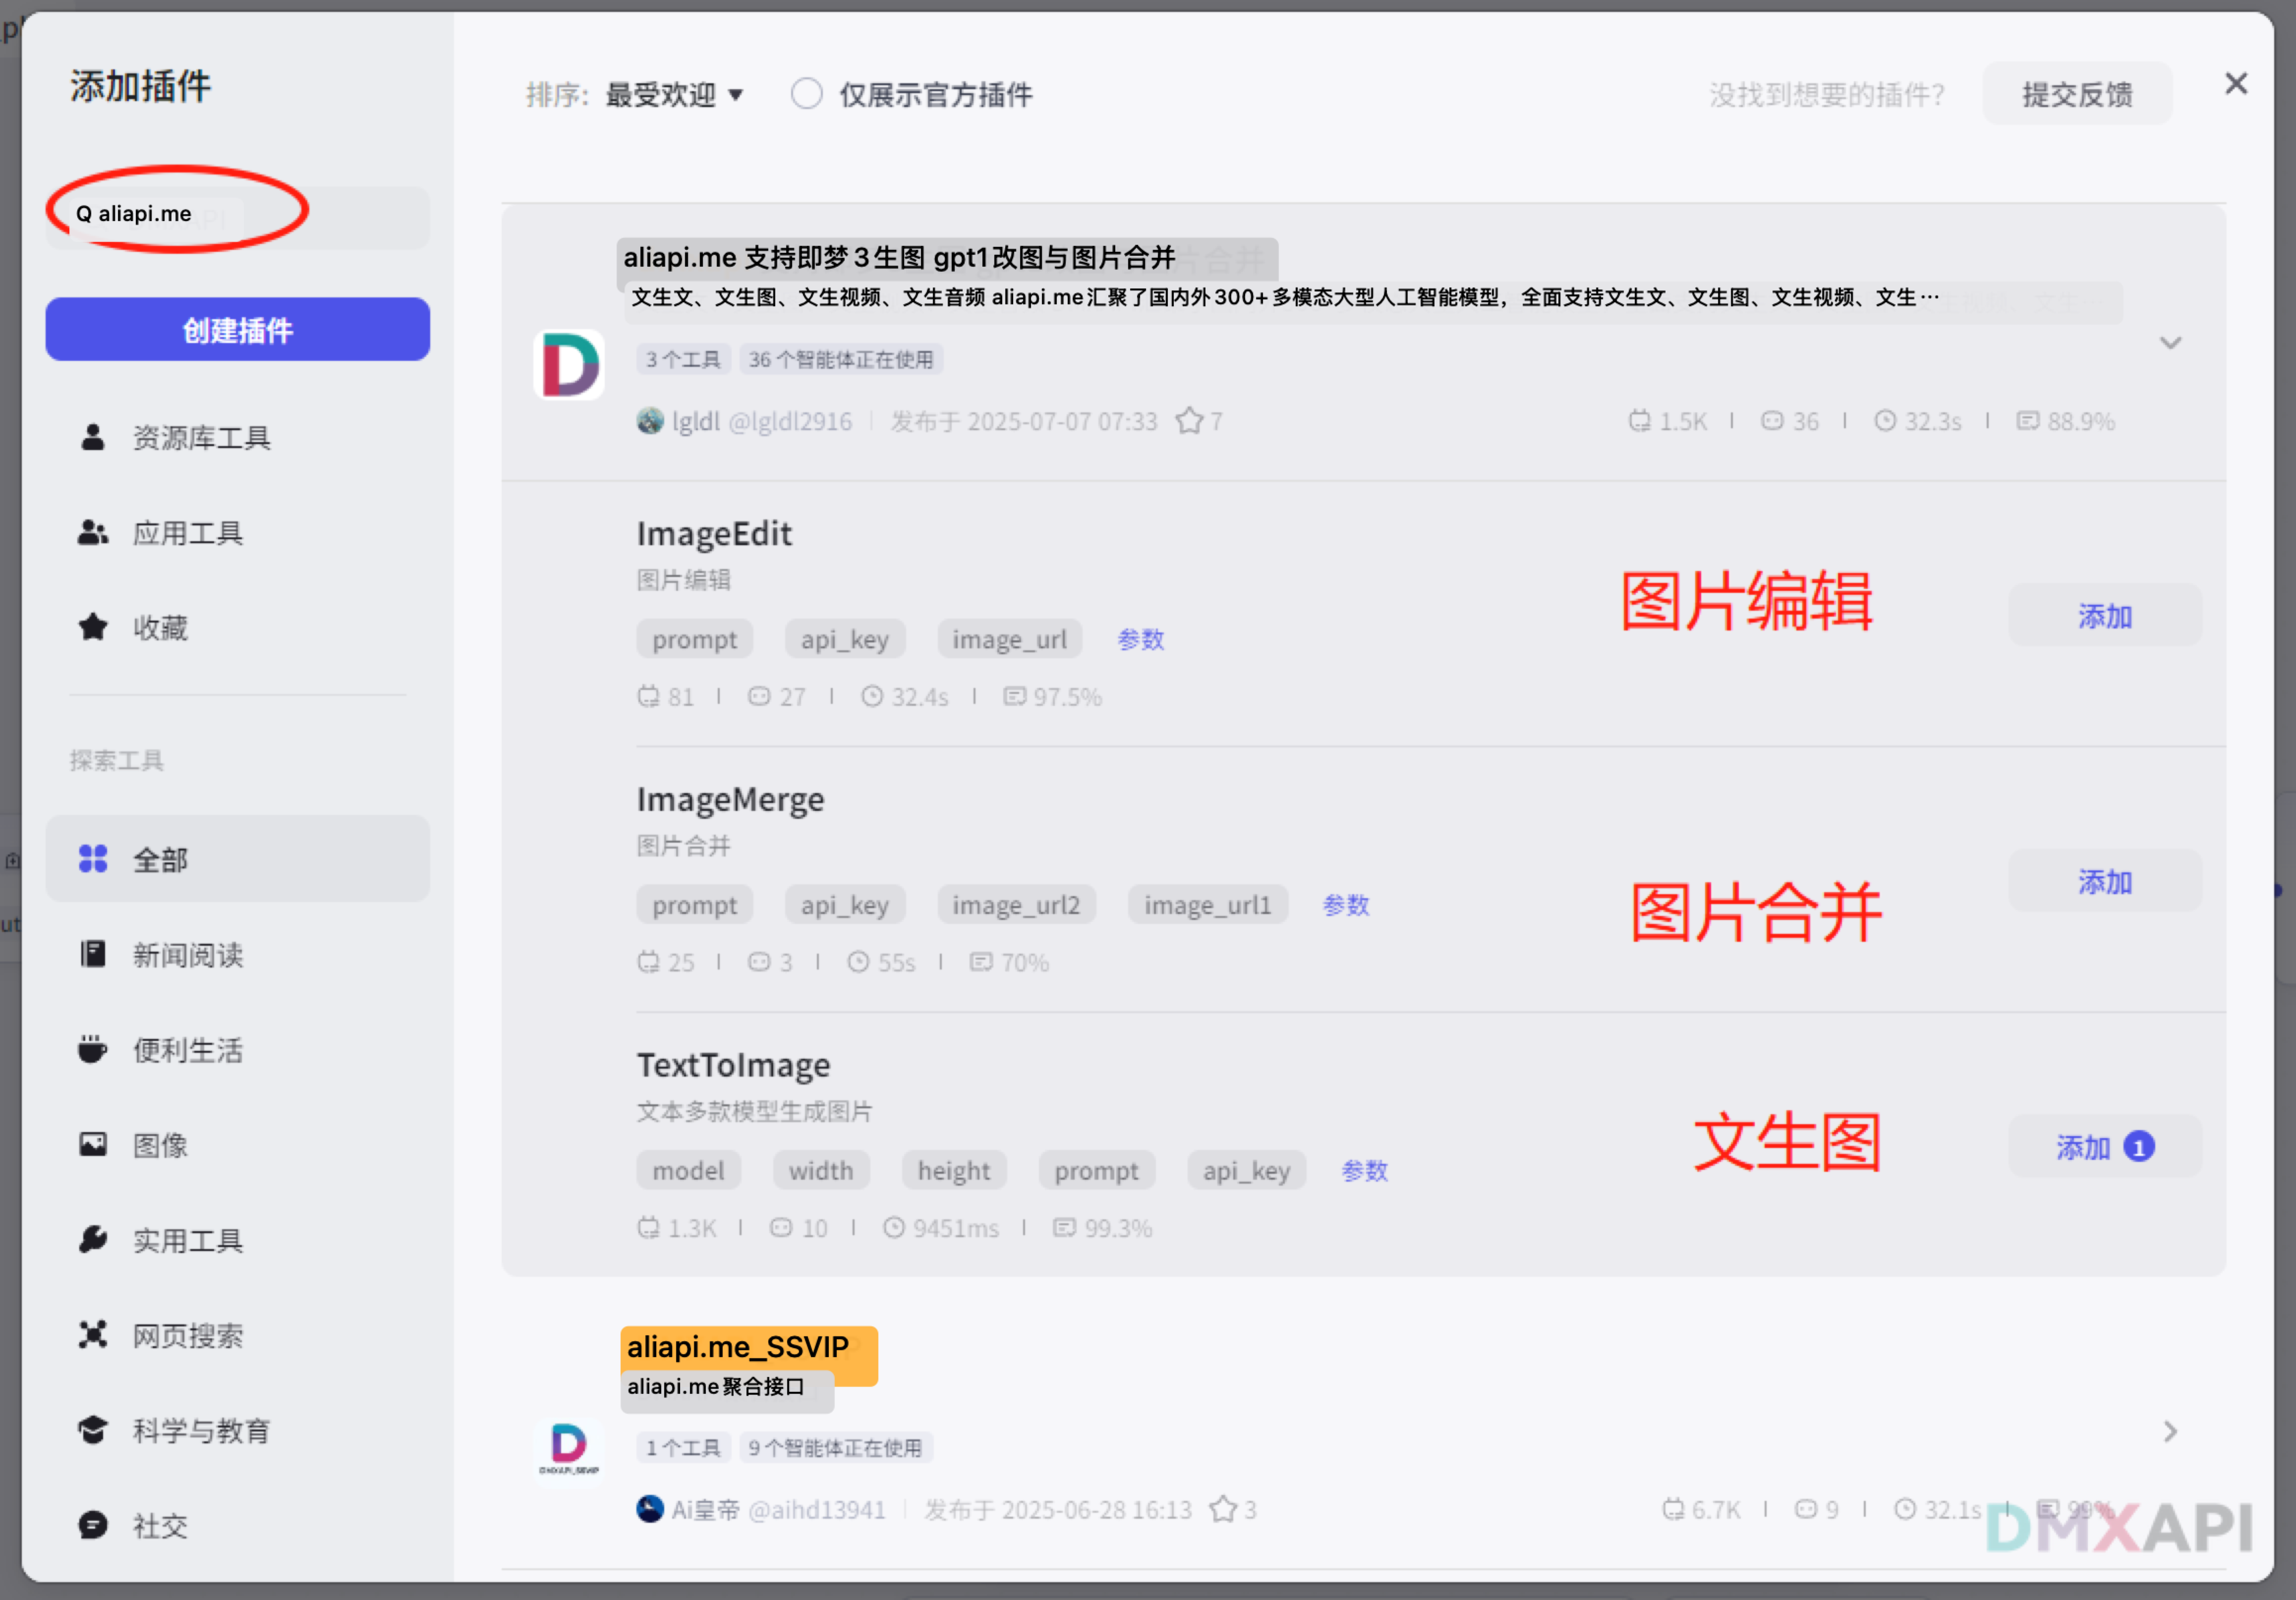Select 资源库工具 in the sidebar

coord(238,437)
